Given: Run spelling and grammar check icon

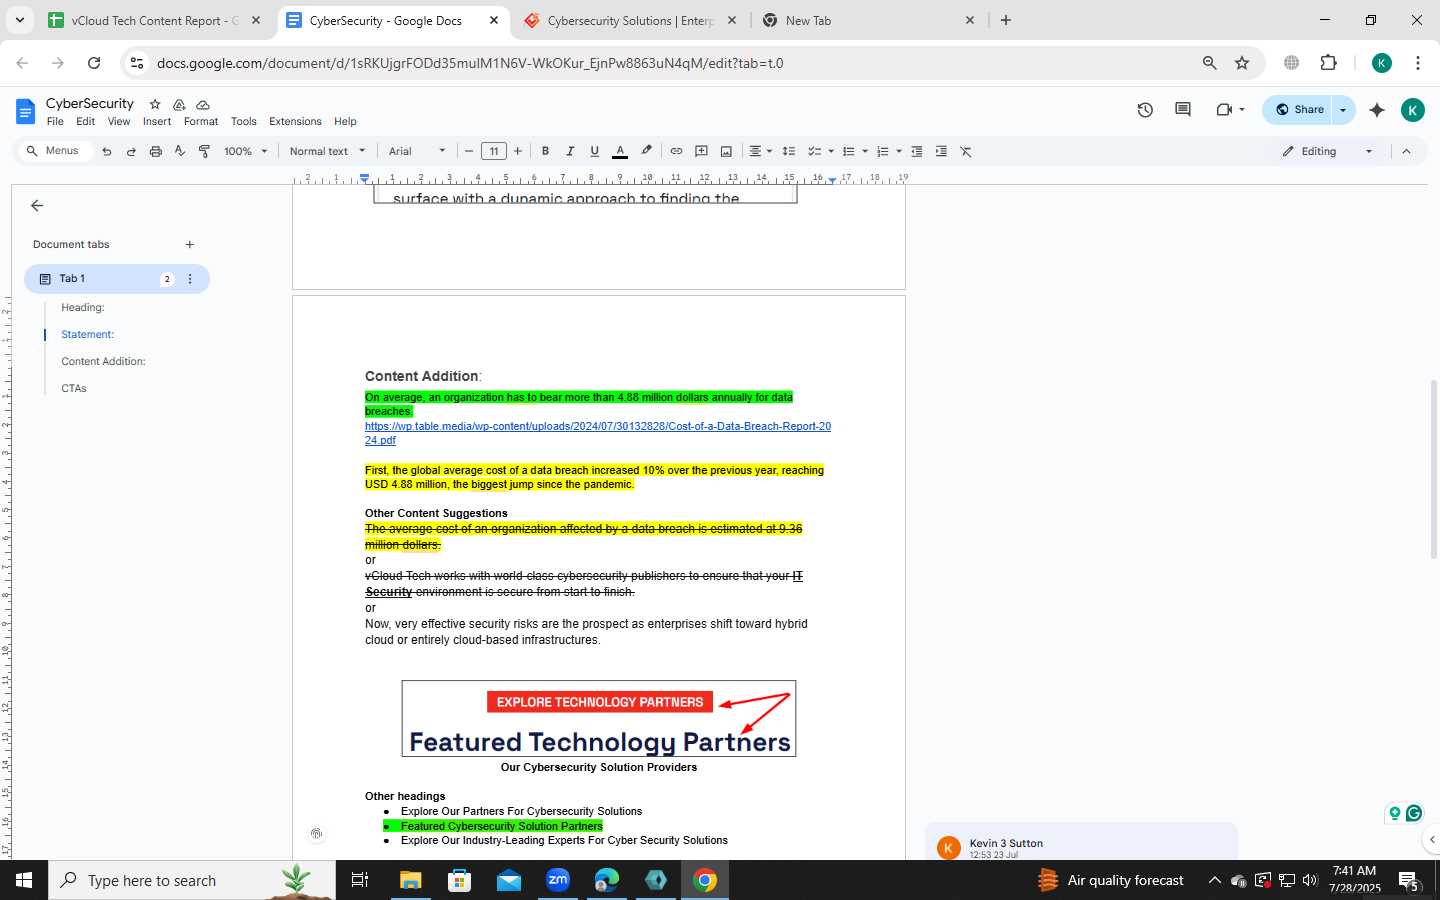Looking at the screenshot, I should 180,151.
